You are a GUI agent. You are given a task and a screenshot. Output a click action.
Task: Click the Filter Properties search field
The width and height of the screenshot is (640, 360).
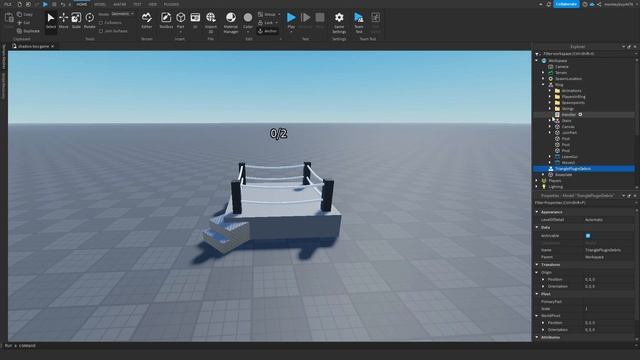point(584,202)
